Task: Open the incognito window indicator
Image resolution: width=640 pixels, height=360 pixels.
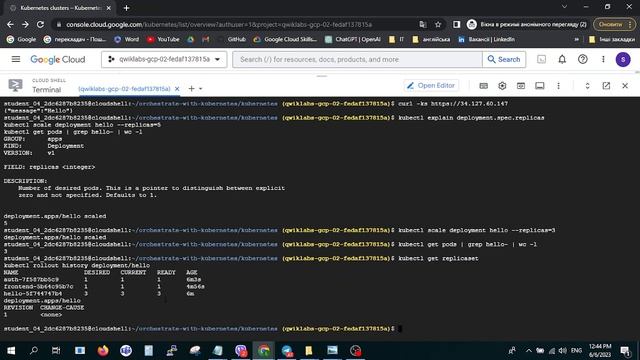Action: pos(527,24)
